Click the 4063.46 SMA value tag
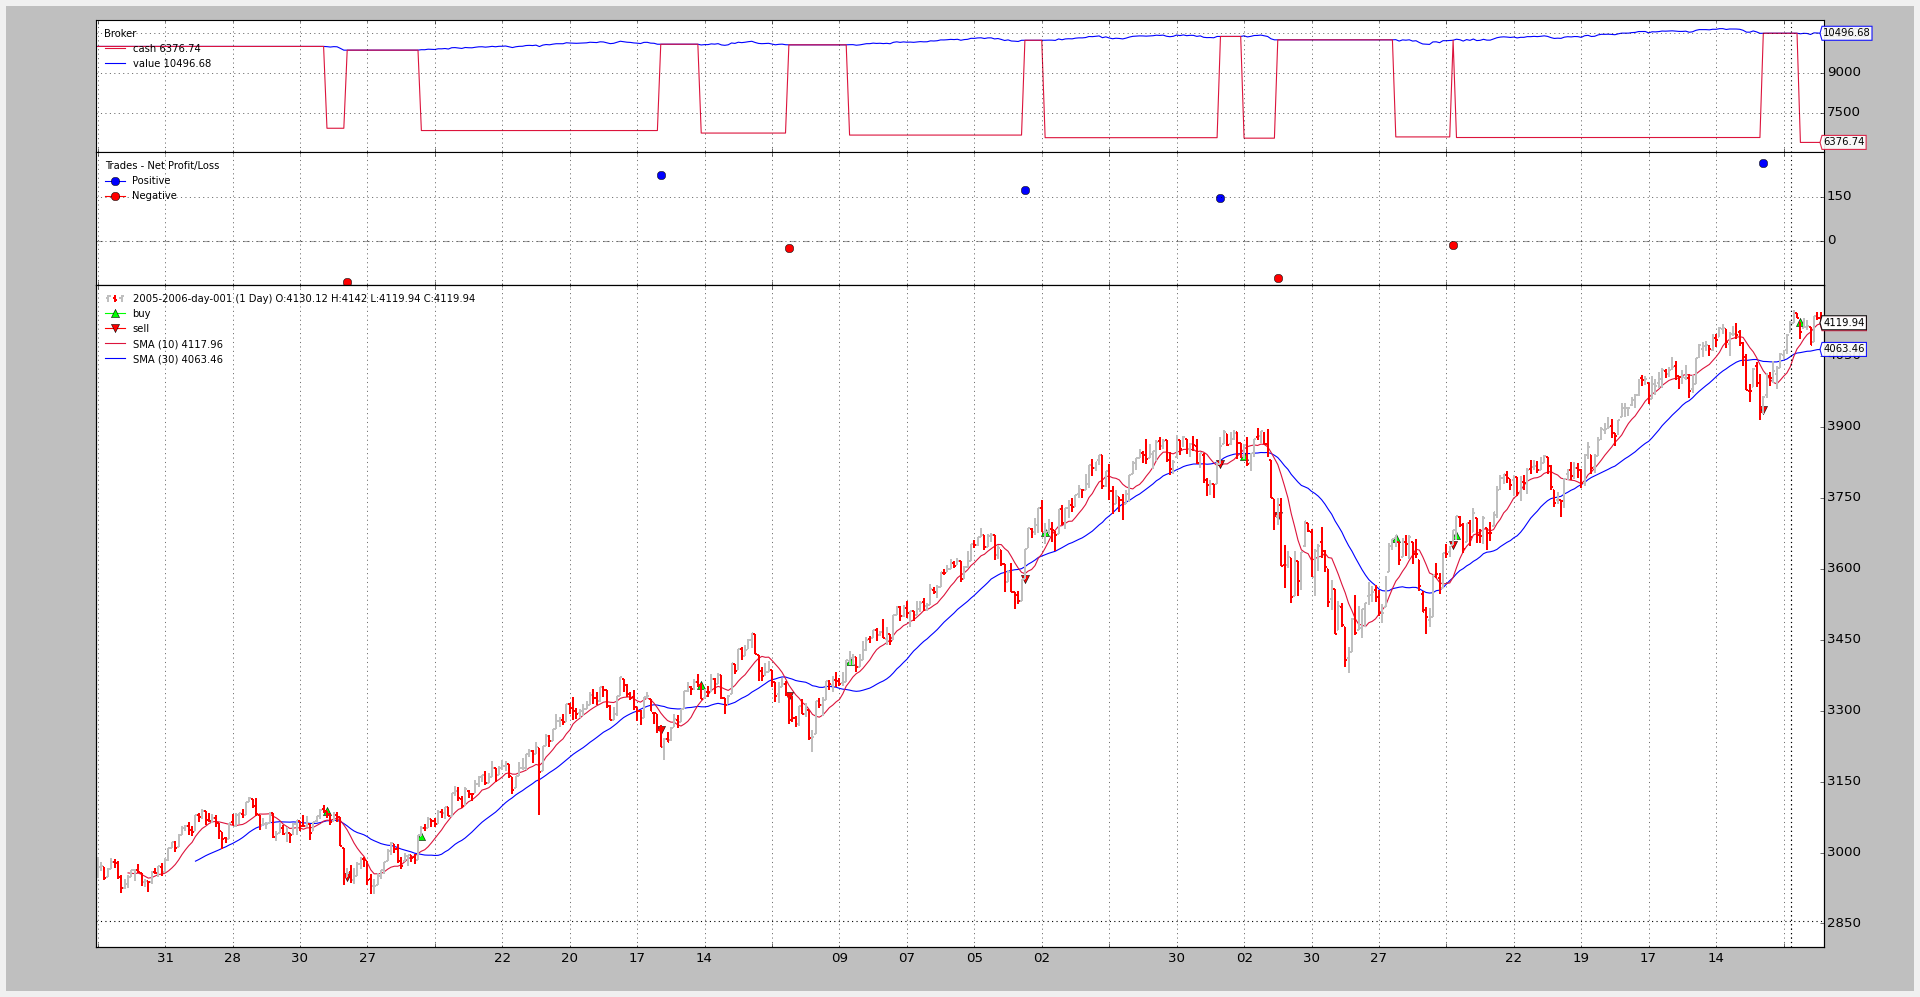 click(1843, 349)
